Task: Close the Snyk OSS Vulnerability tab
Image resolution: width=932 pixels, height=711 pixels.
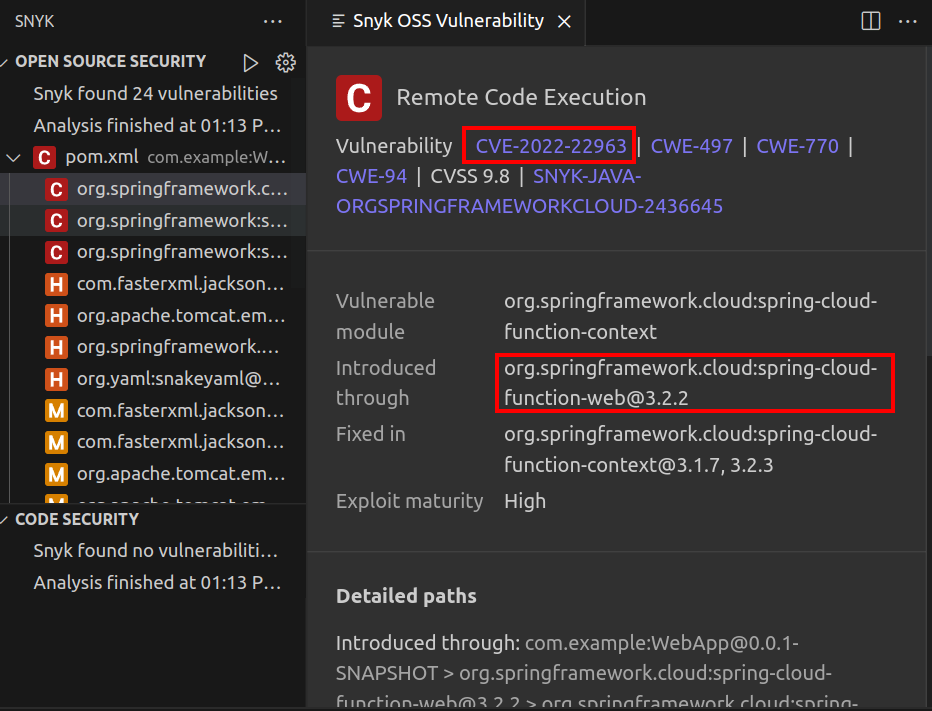Action: [x=565, y=21]
